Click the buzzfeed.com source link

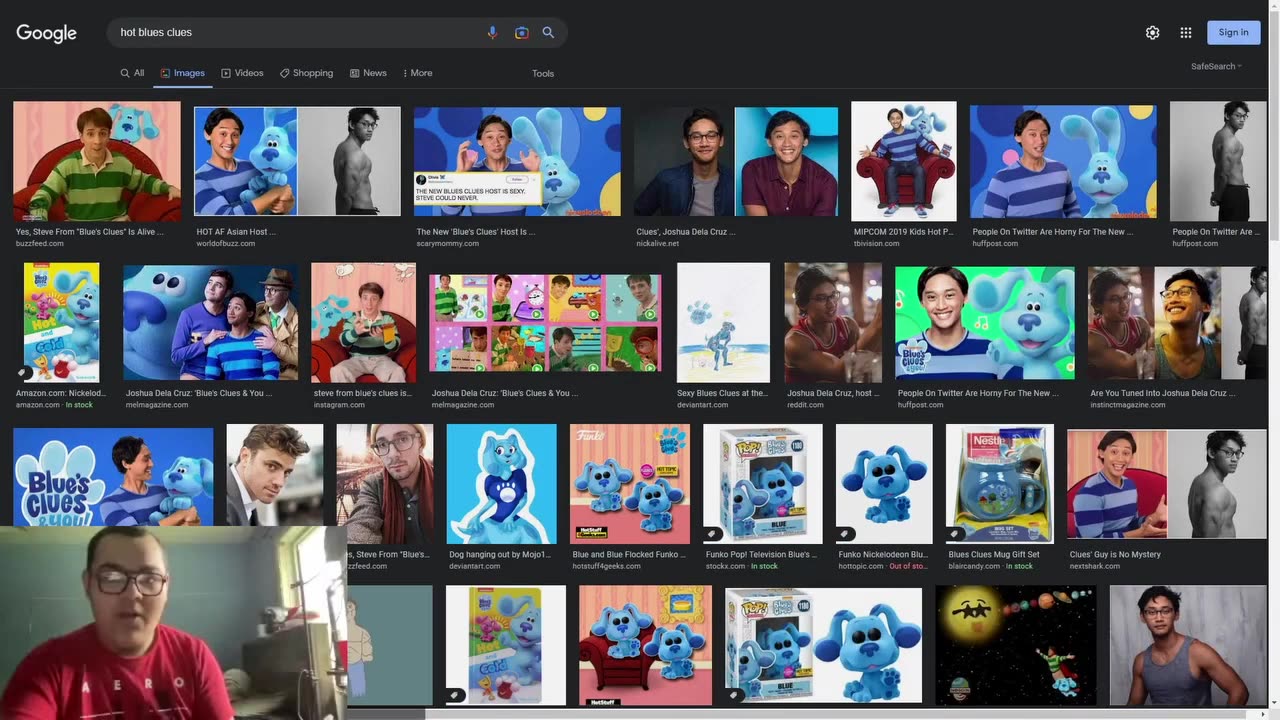[x=40, y=243]
